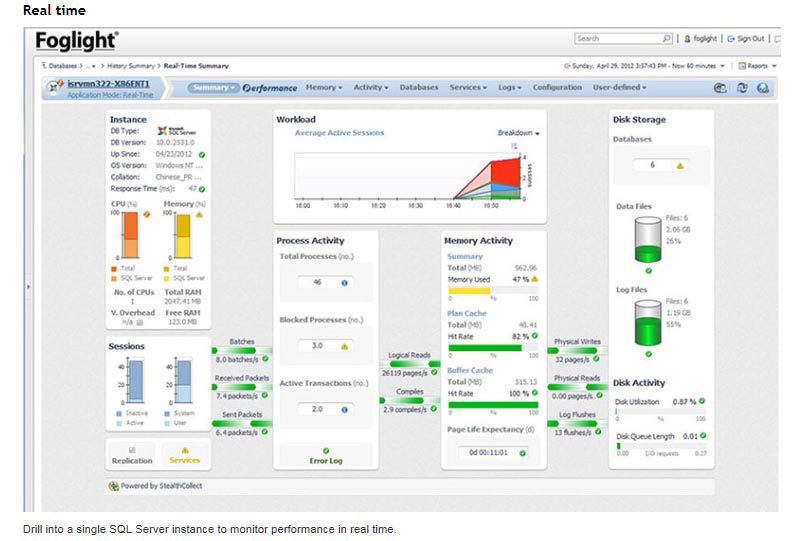Open the breadcrumb ellipsis dropdown
The width and height of the screenshot is (802, 541).
click(x=91, y=66)
